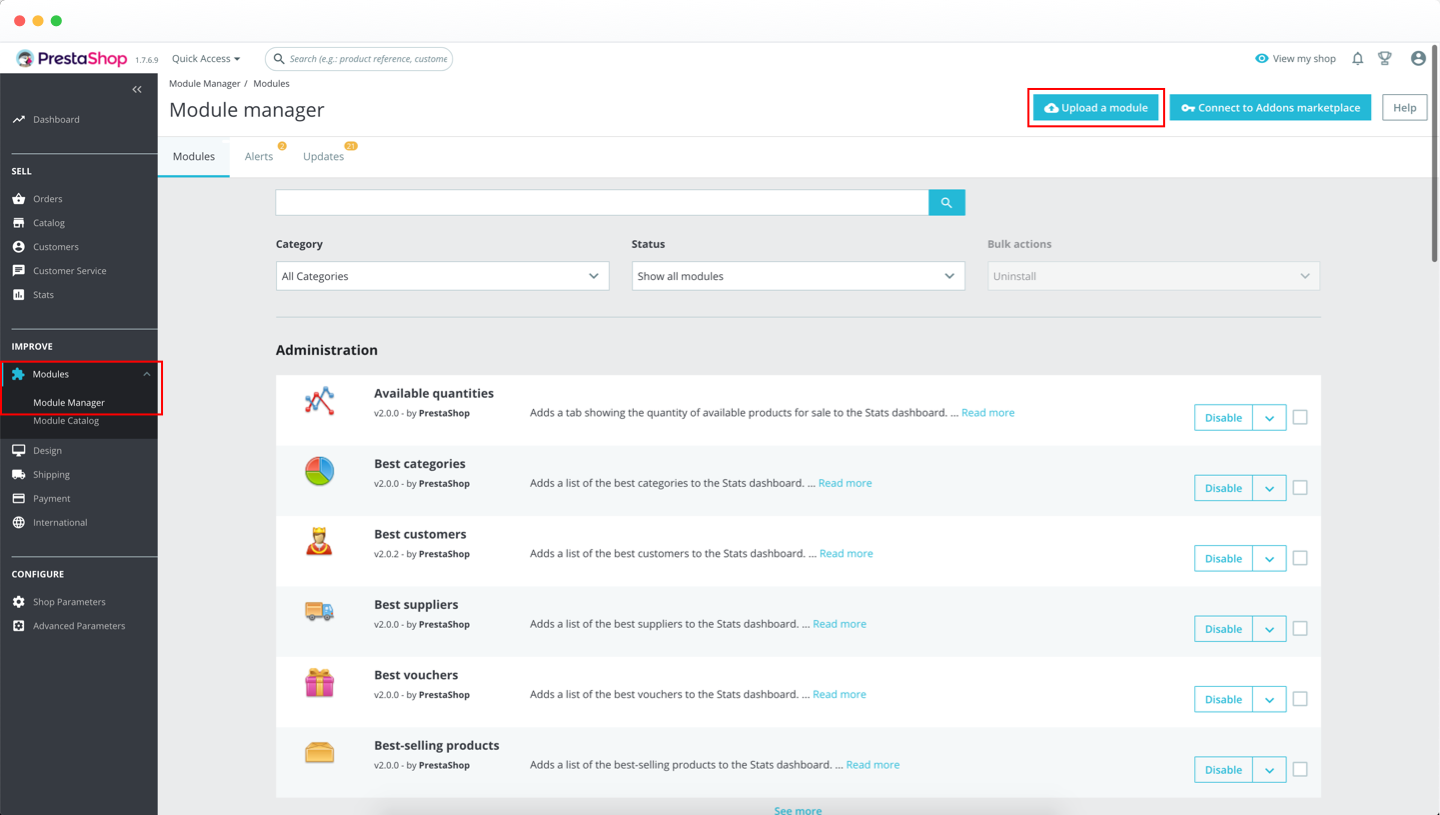Select the Best vouchers module checkbox

tap(1300, 699)
